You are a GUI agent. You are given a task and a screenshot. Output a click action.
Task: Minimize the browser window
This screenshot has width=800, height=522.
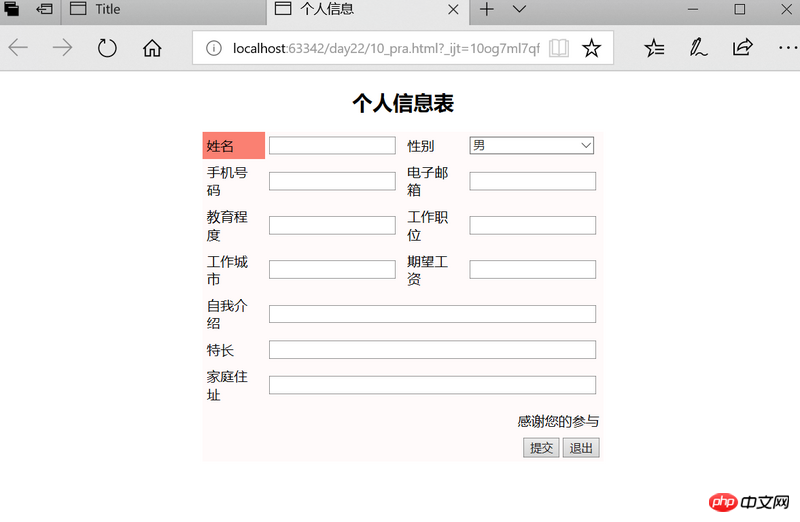pos(693,9)
